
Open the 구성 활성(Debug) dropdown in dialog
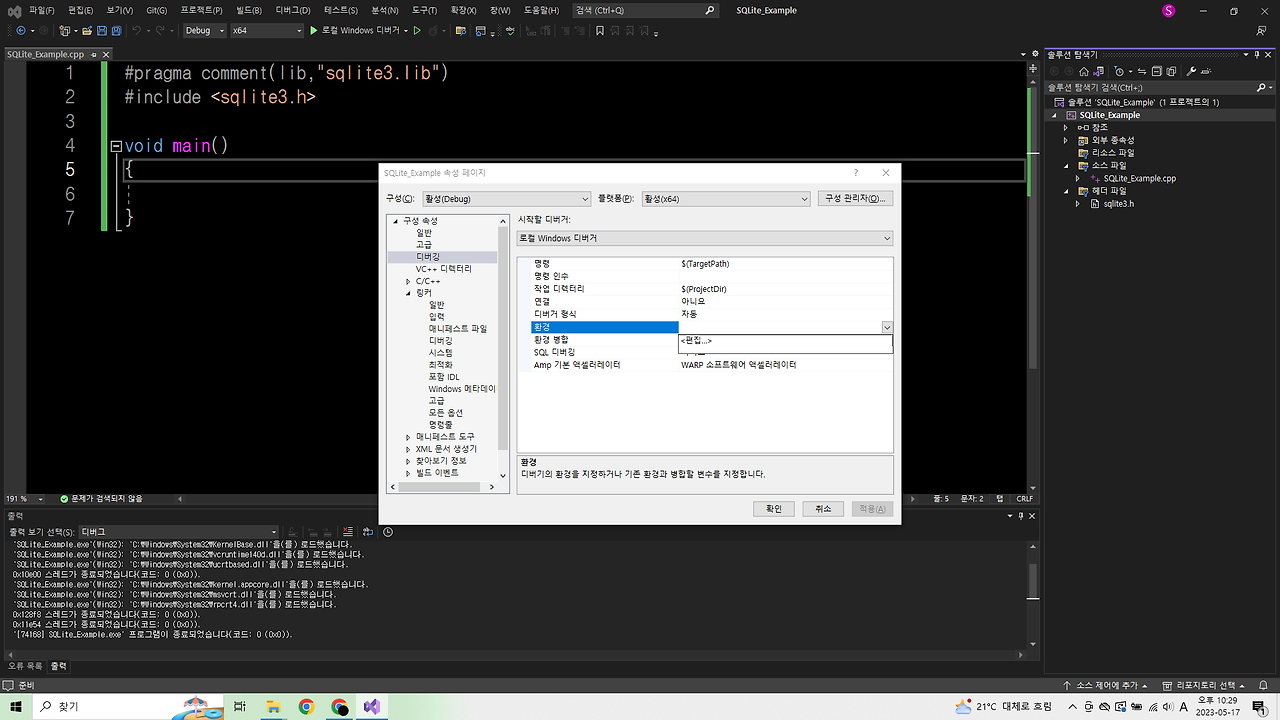coord(506,198)
